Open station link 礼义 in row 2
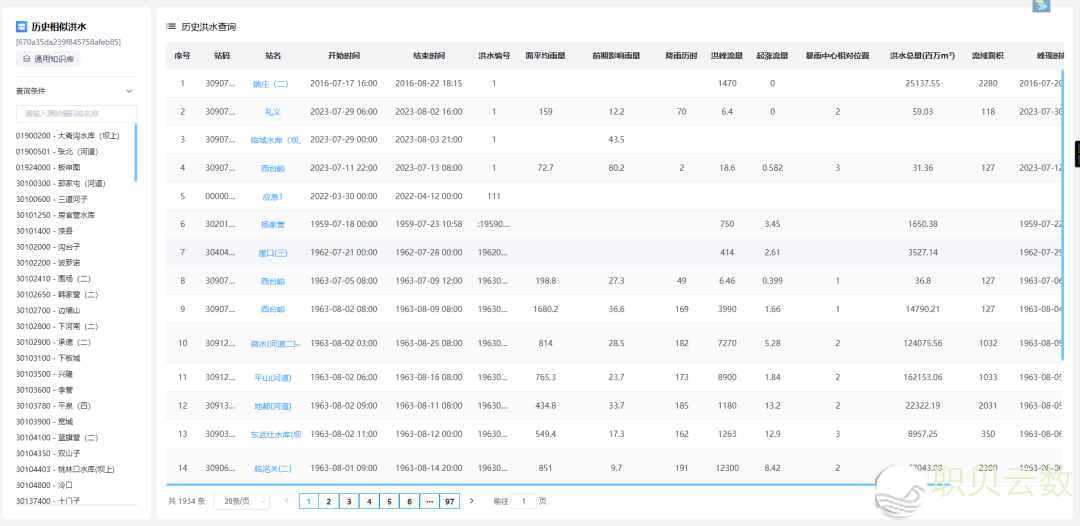 click(273, 112)
